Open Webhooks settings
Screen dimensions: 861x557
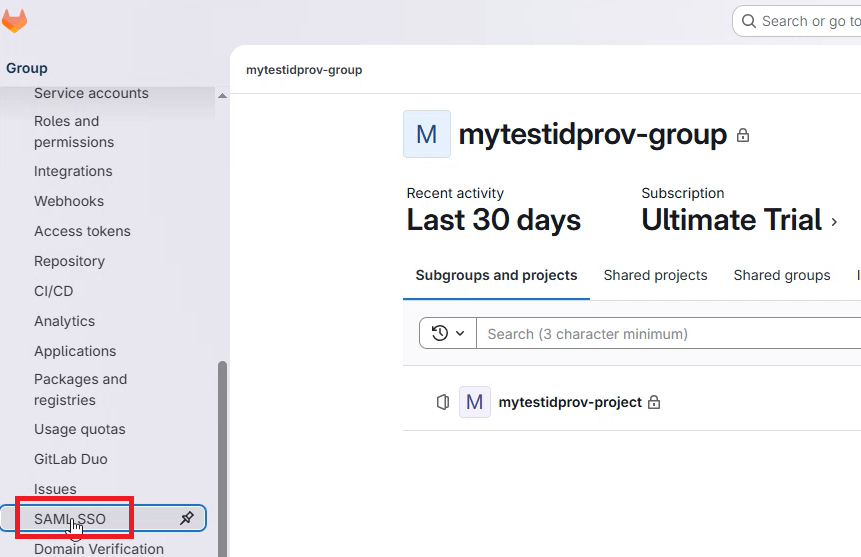tap(69, 201)
